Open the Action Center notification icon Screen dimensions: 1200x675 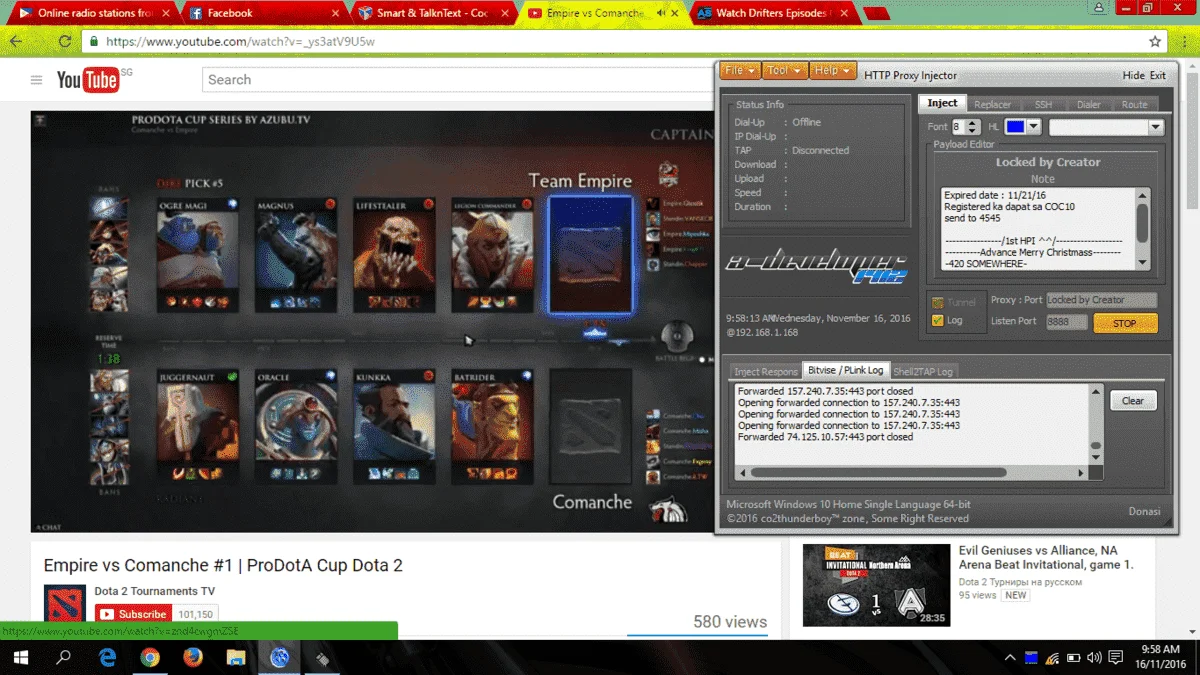[x=1116, y=657]
